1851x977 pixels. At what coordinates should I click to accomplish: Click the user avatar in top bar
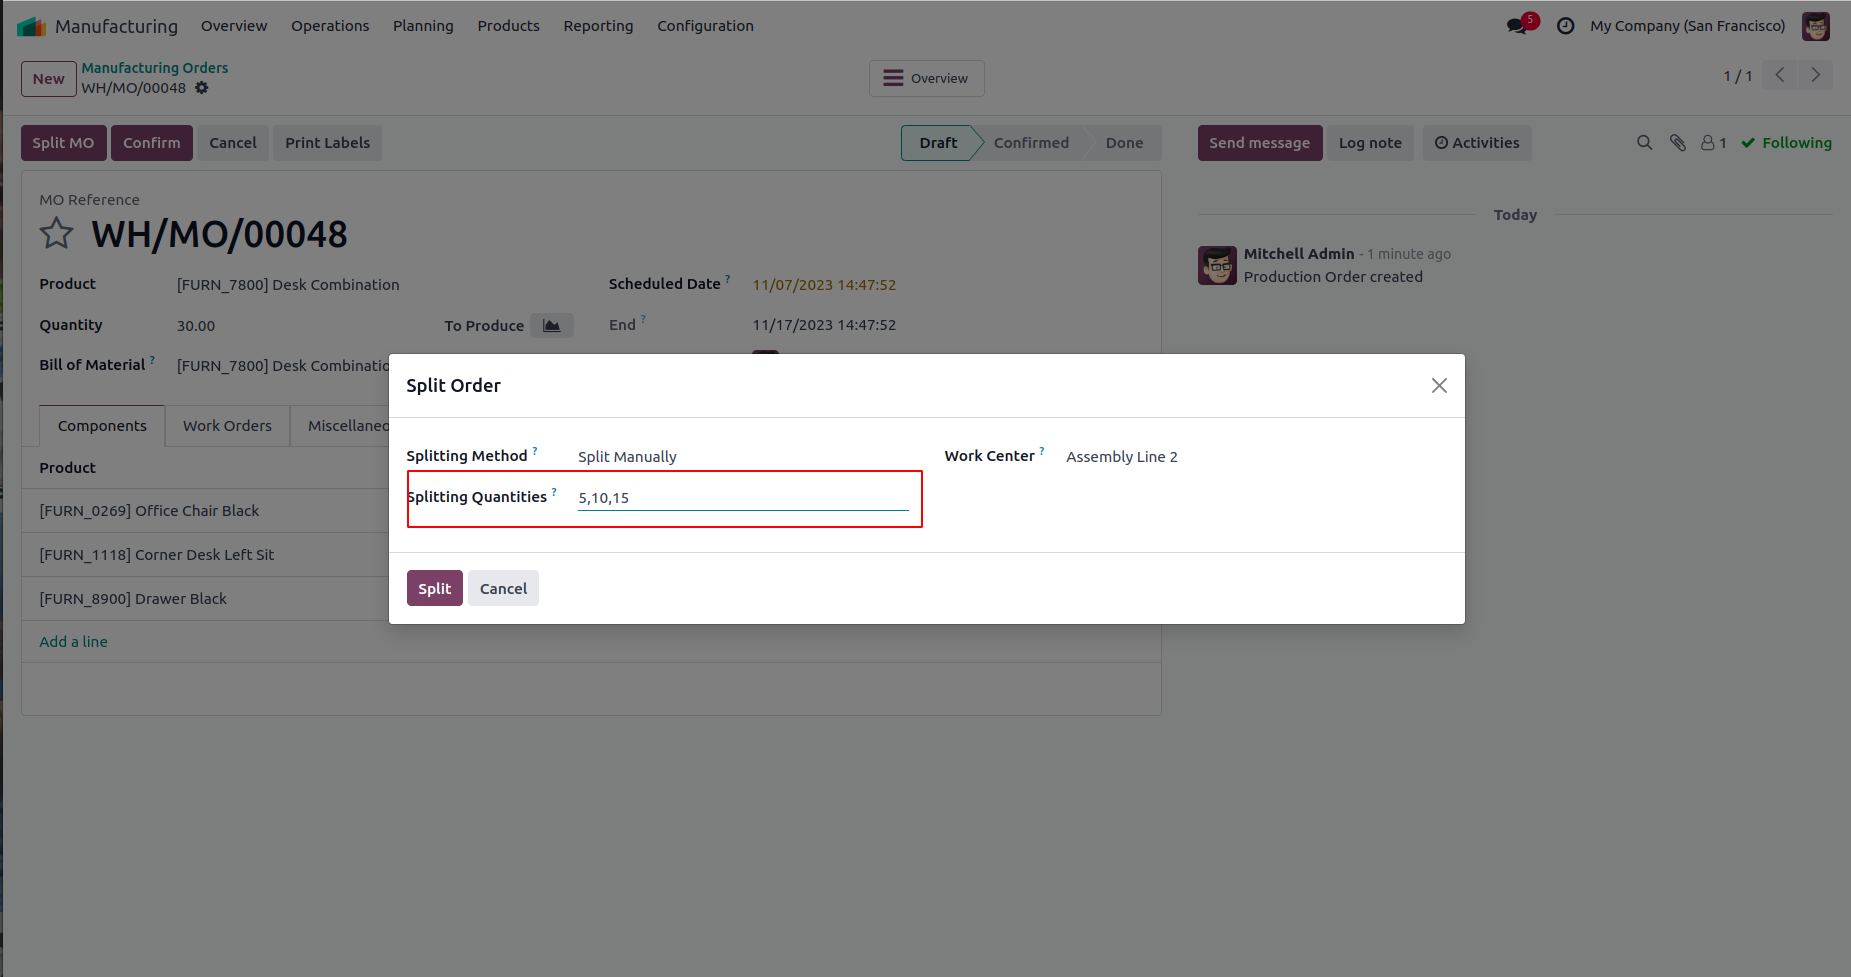tap(1815, 26)
